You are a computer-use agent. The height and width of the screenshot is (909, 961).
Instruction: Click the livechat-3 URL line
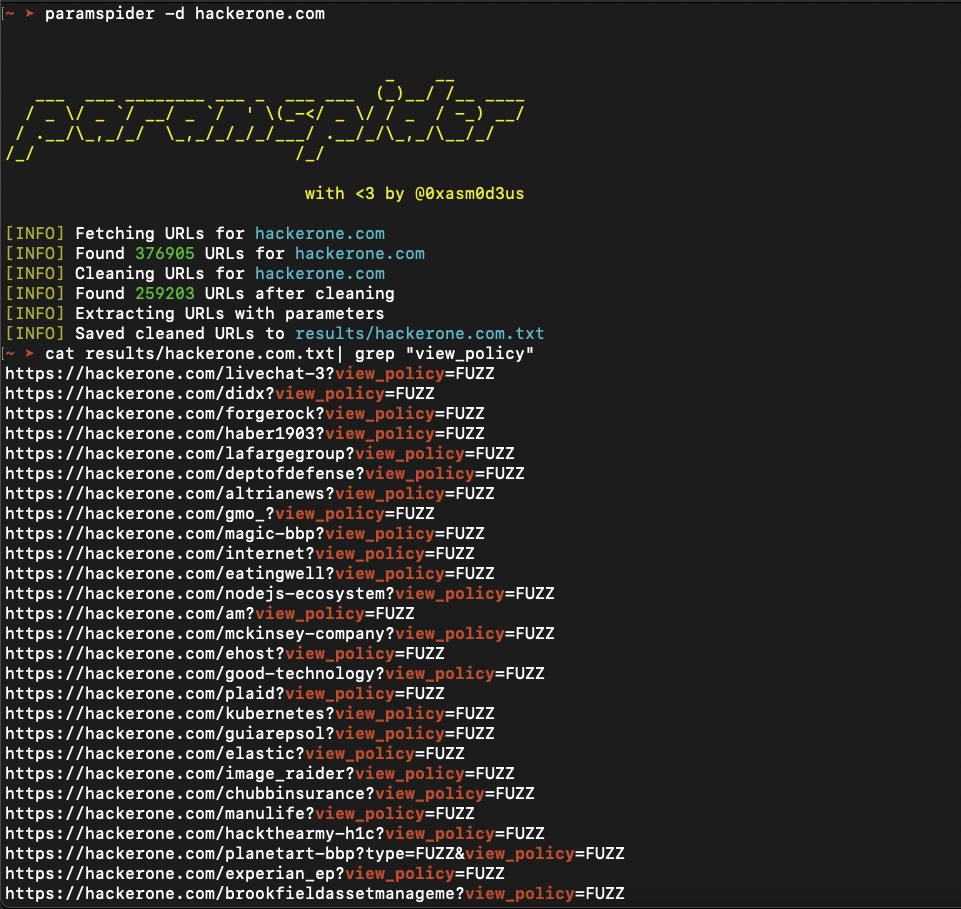(250, 374)
